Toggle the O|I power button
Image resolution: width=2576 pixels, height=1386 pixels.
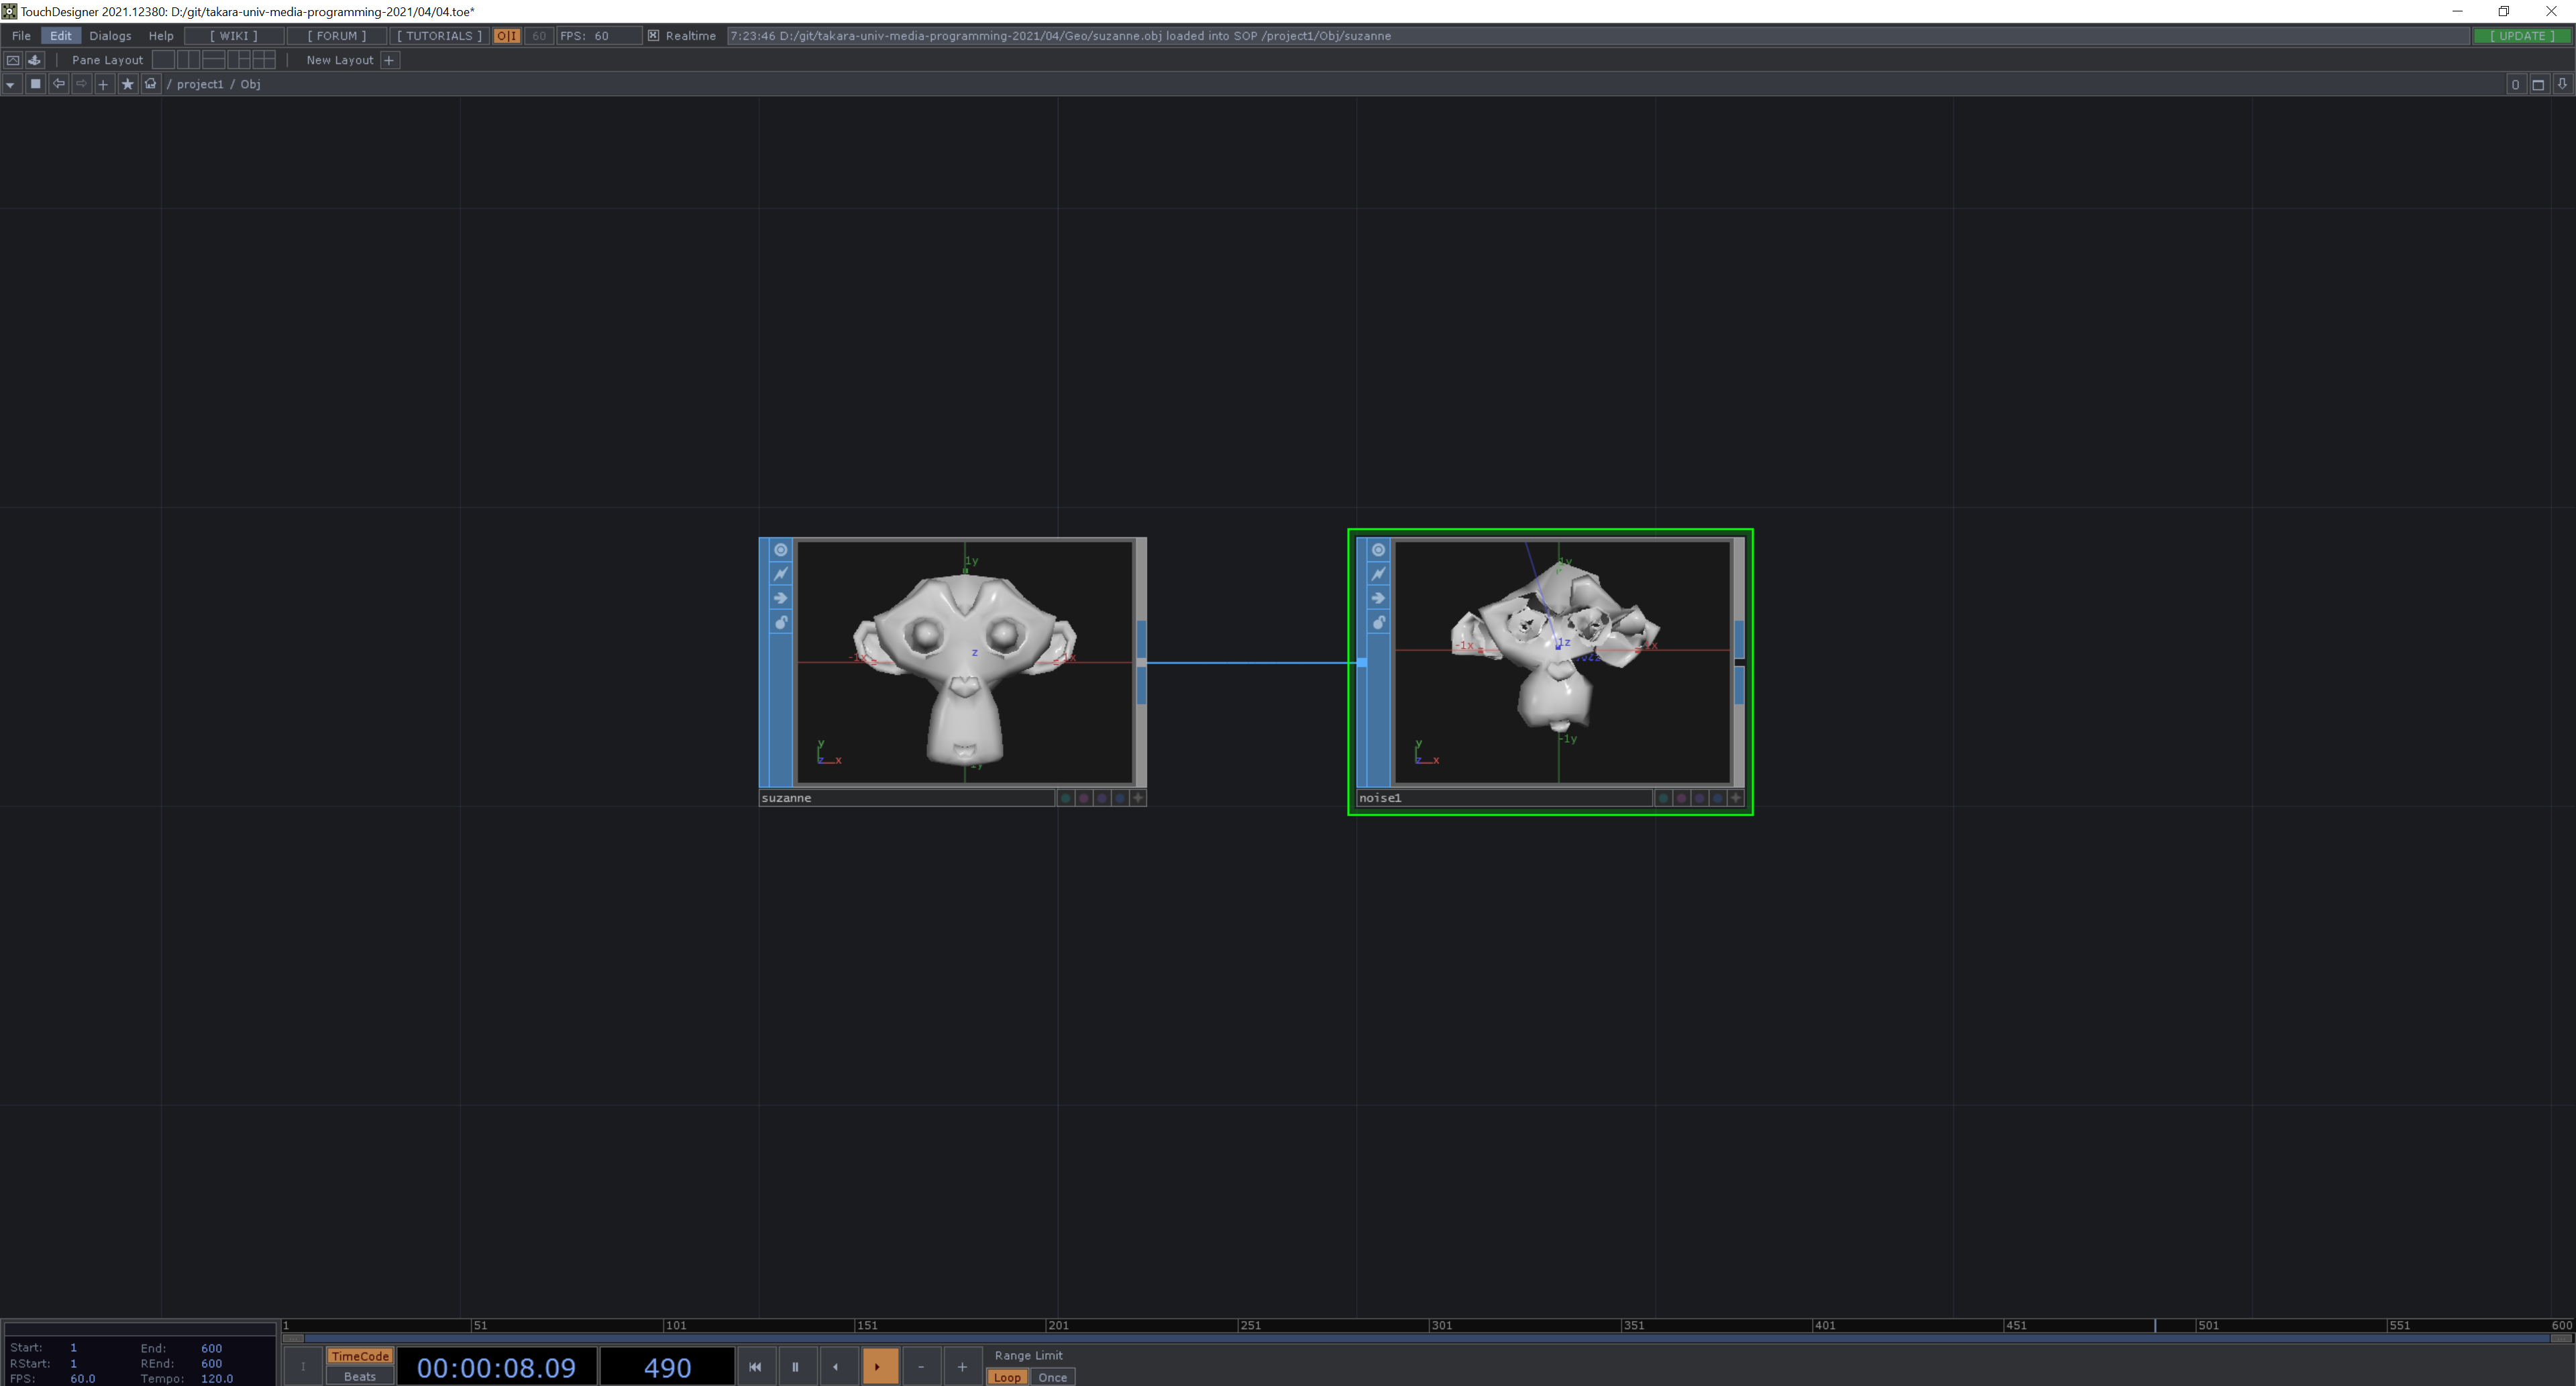click(x=507, y=36)
